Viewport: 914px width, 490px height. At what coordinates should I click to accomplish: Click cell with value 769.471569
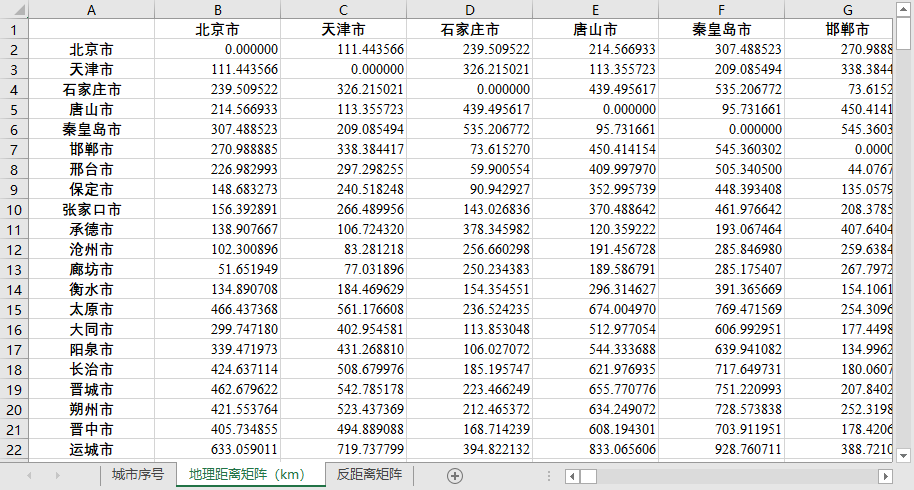pyautogui.click(x=721, y=309)
